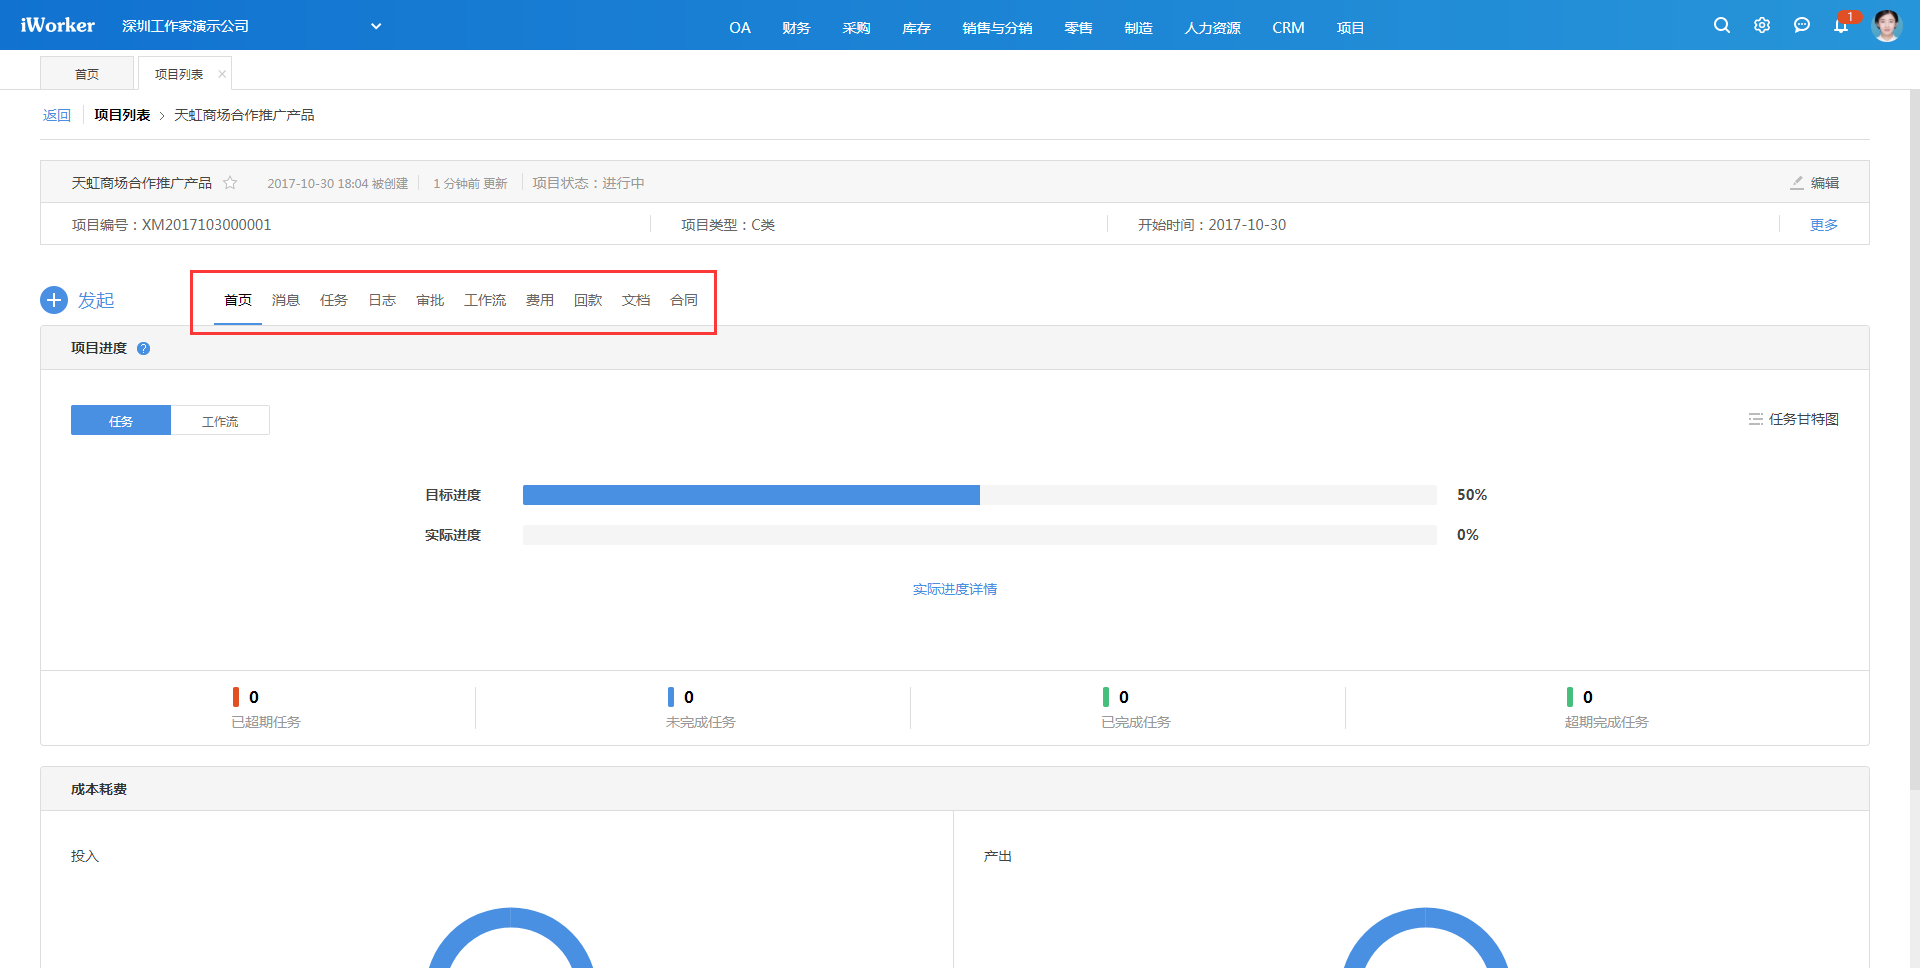This screenshot has height=968, width=1920.
Task: Click the 开始时间：2017-10-30 text
Action: point(1212,225)
